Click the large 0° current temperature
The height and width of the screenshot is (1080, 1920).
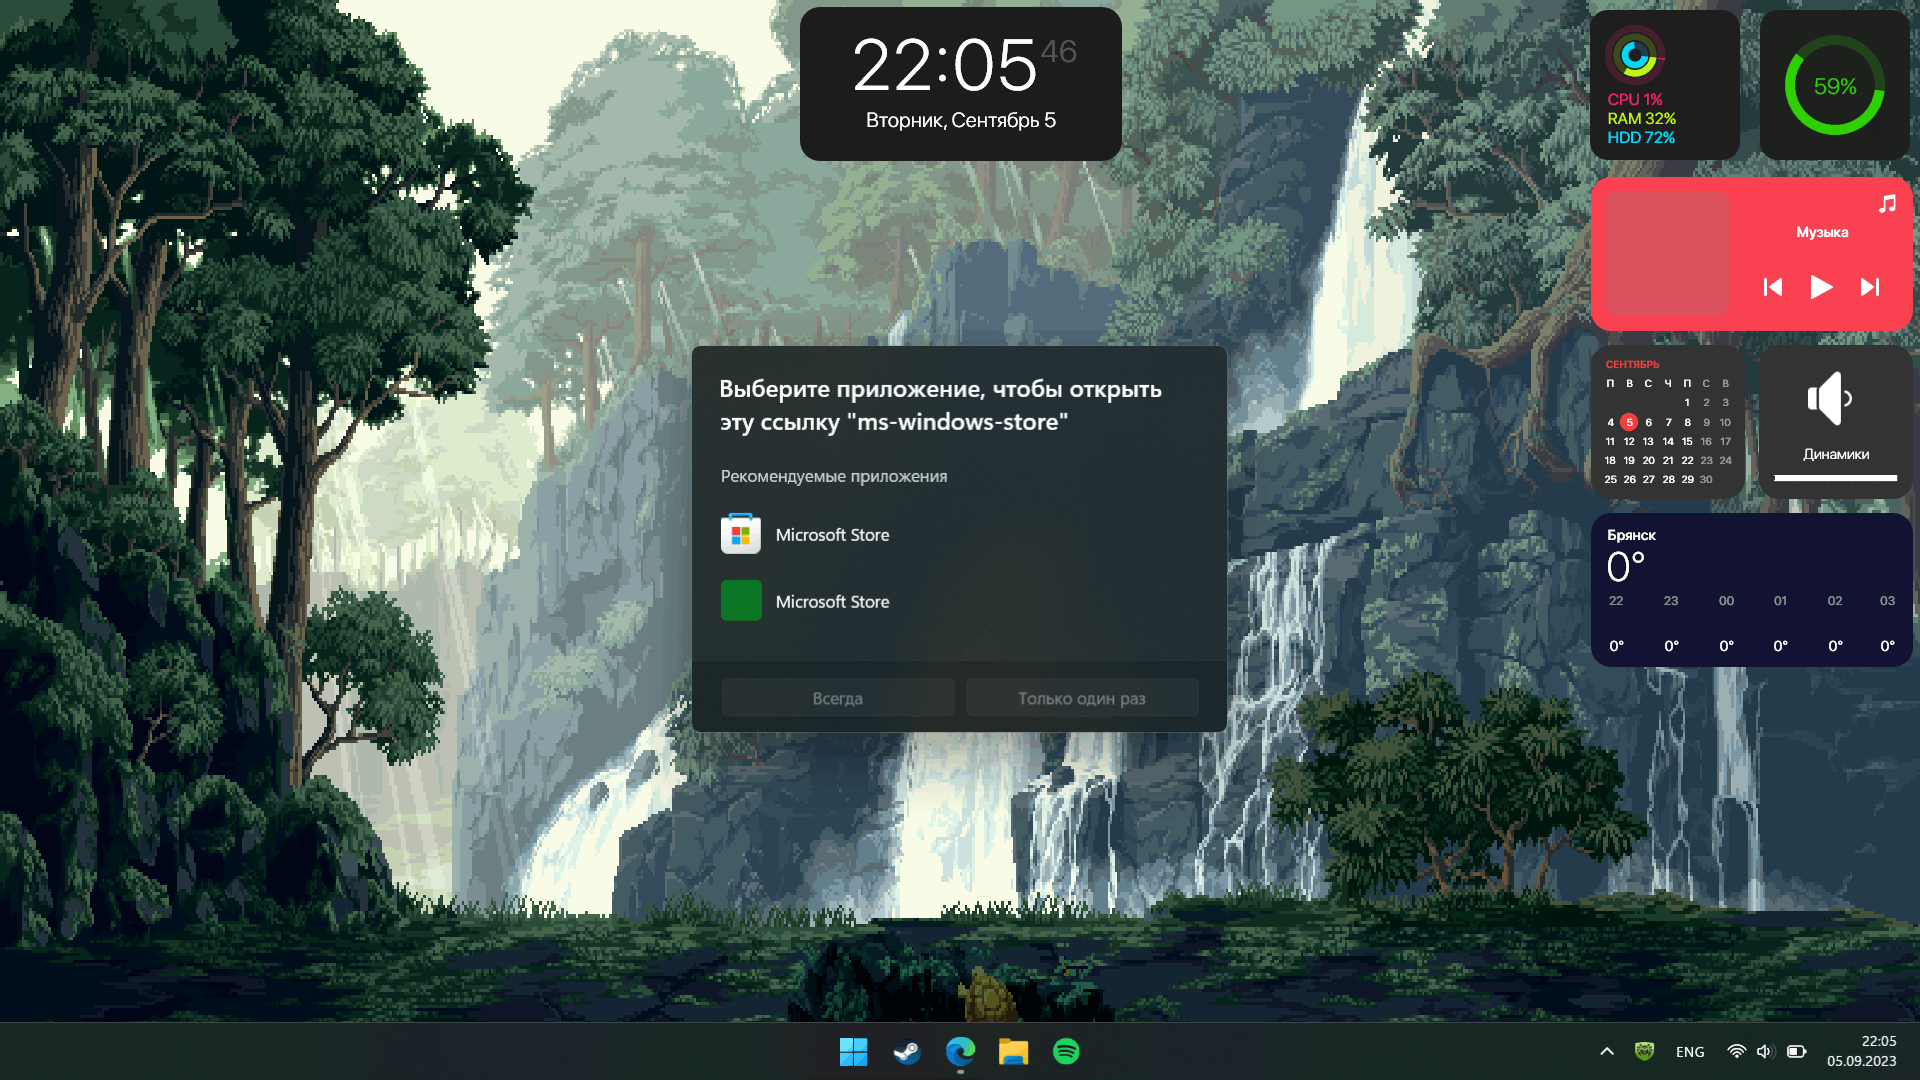pos(1625,567)
